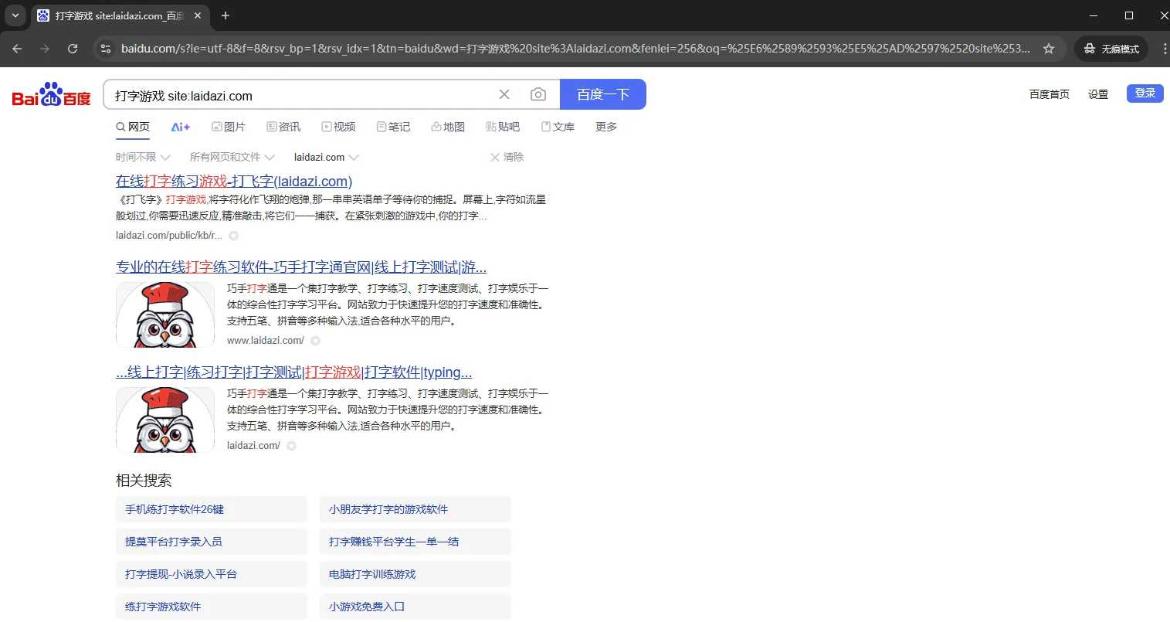The width and height of the screenshot is (1170, 622).
Task: Switch to the 地图 tab
Action: 448,127
